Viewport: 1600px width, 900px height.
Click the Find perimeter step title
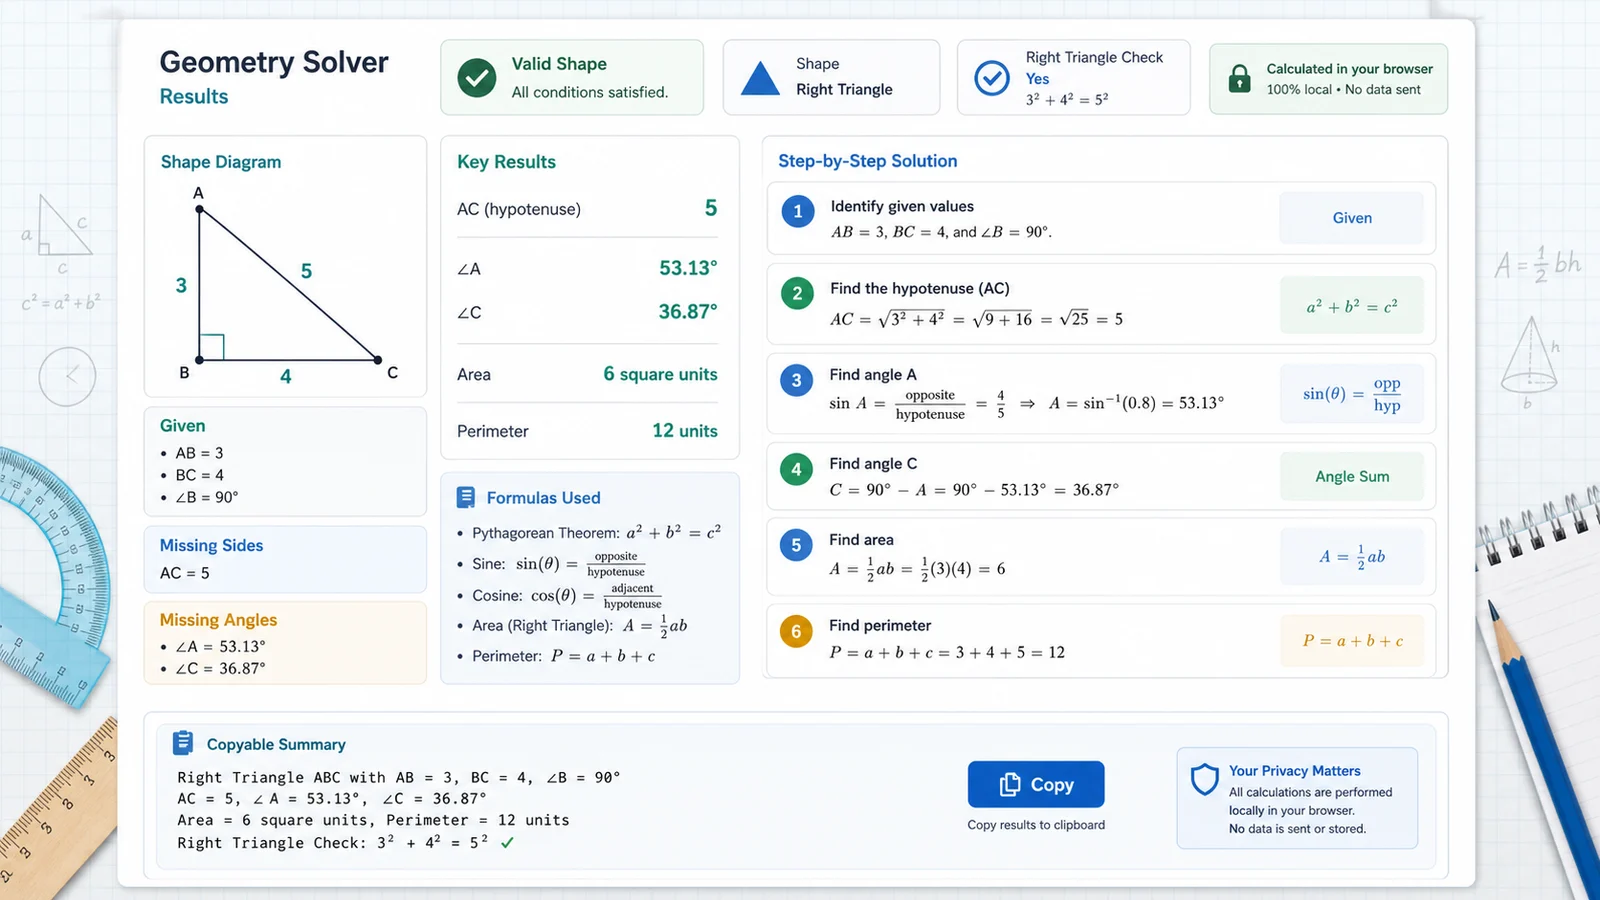[880, 625]
